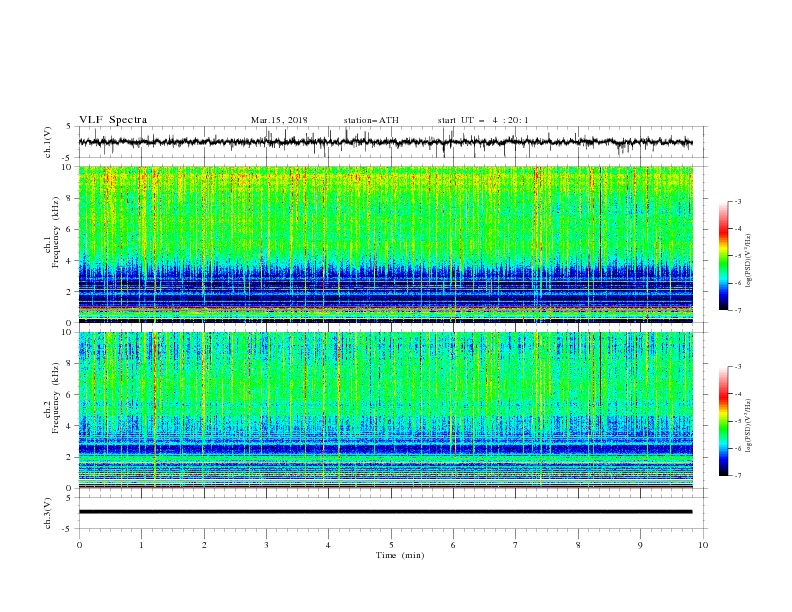Click the "4" tick on the time axis
The width and height of the screenshot is (792, 612).
(328, 545)
